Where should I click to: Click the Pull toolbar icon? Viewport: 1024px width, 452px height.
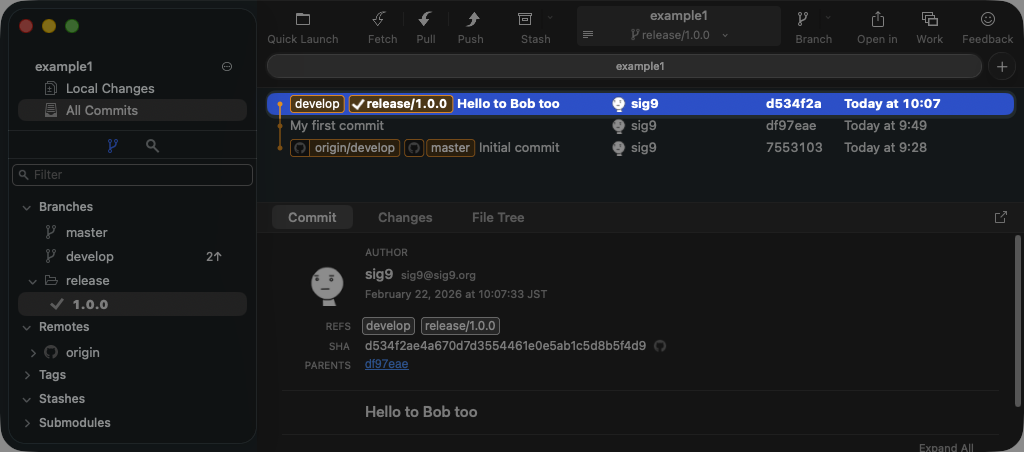(x=426, y=20)
